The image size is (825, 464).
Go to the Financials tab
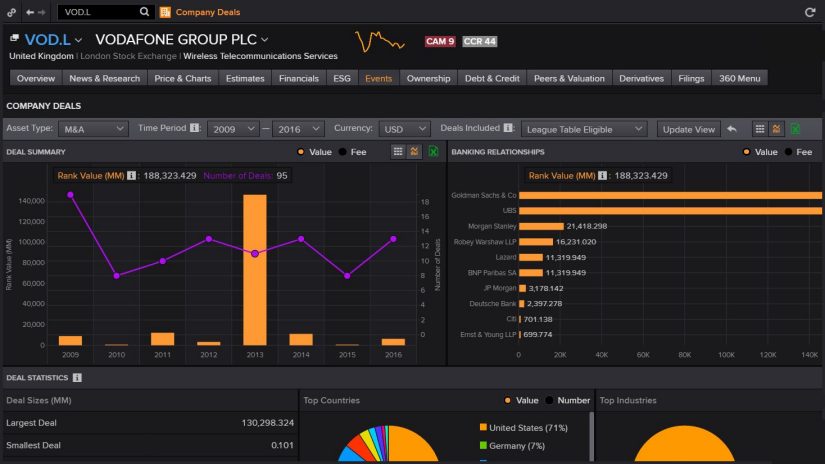299,78
